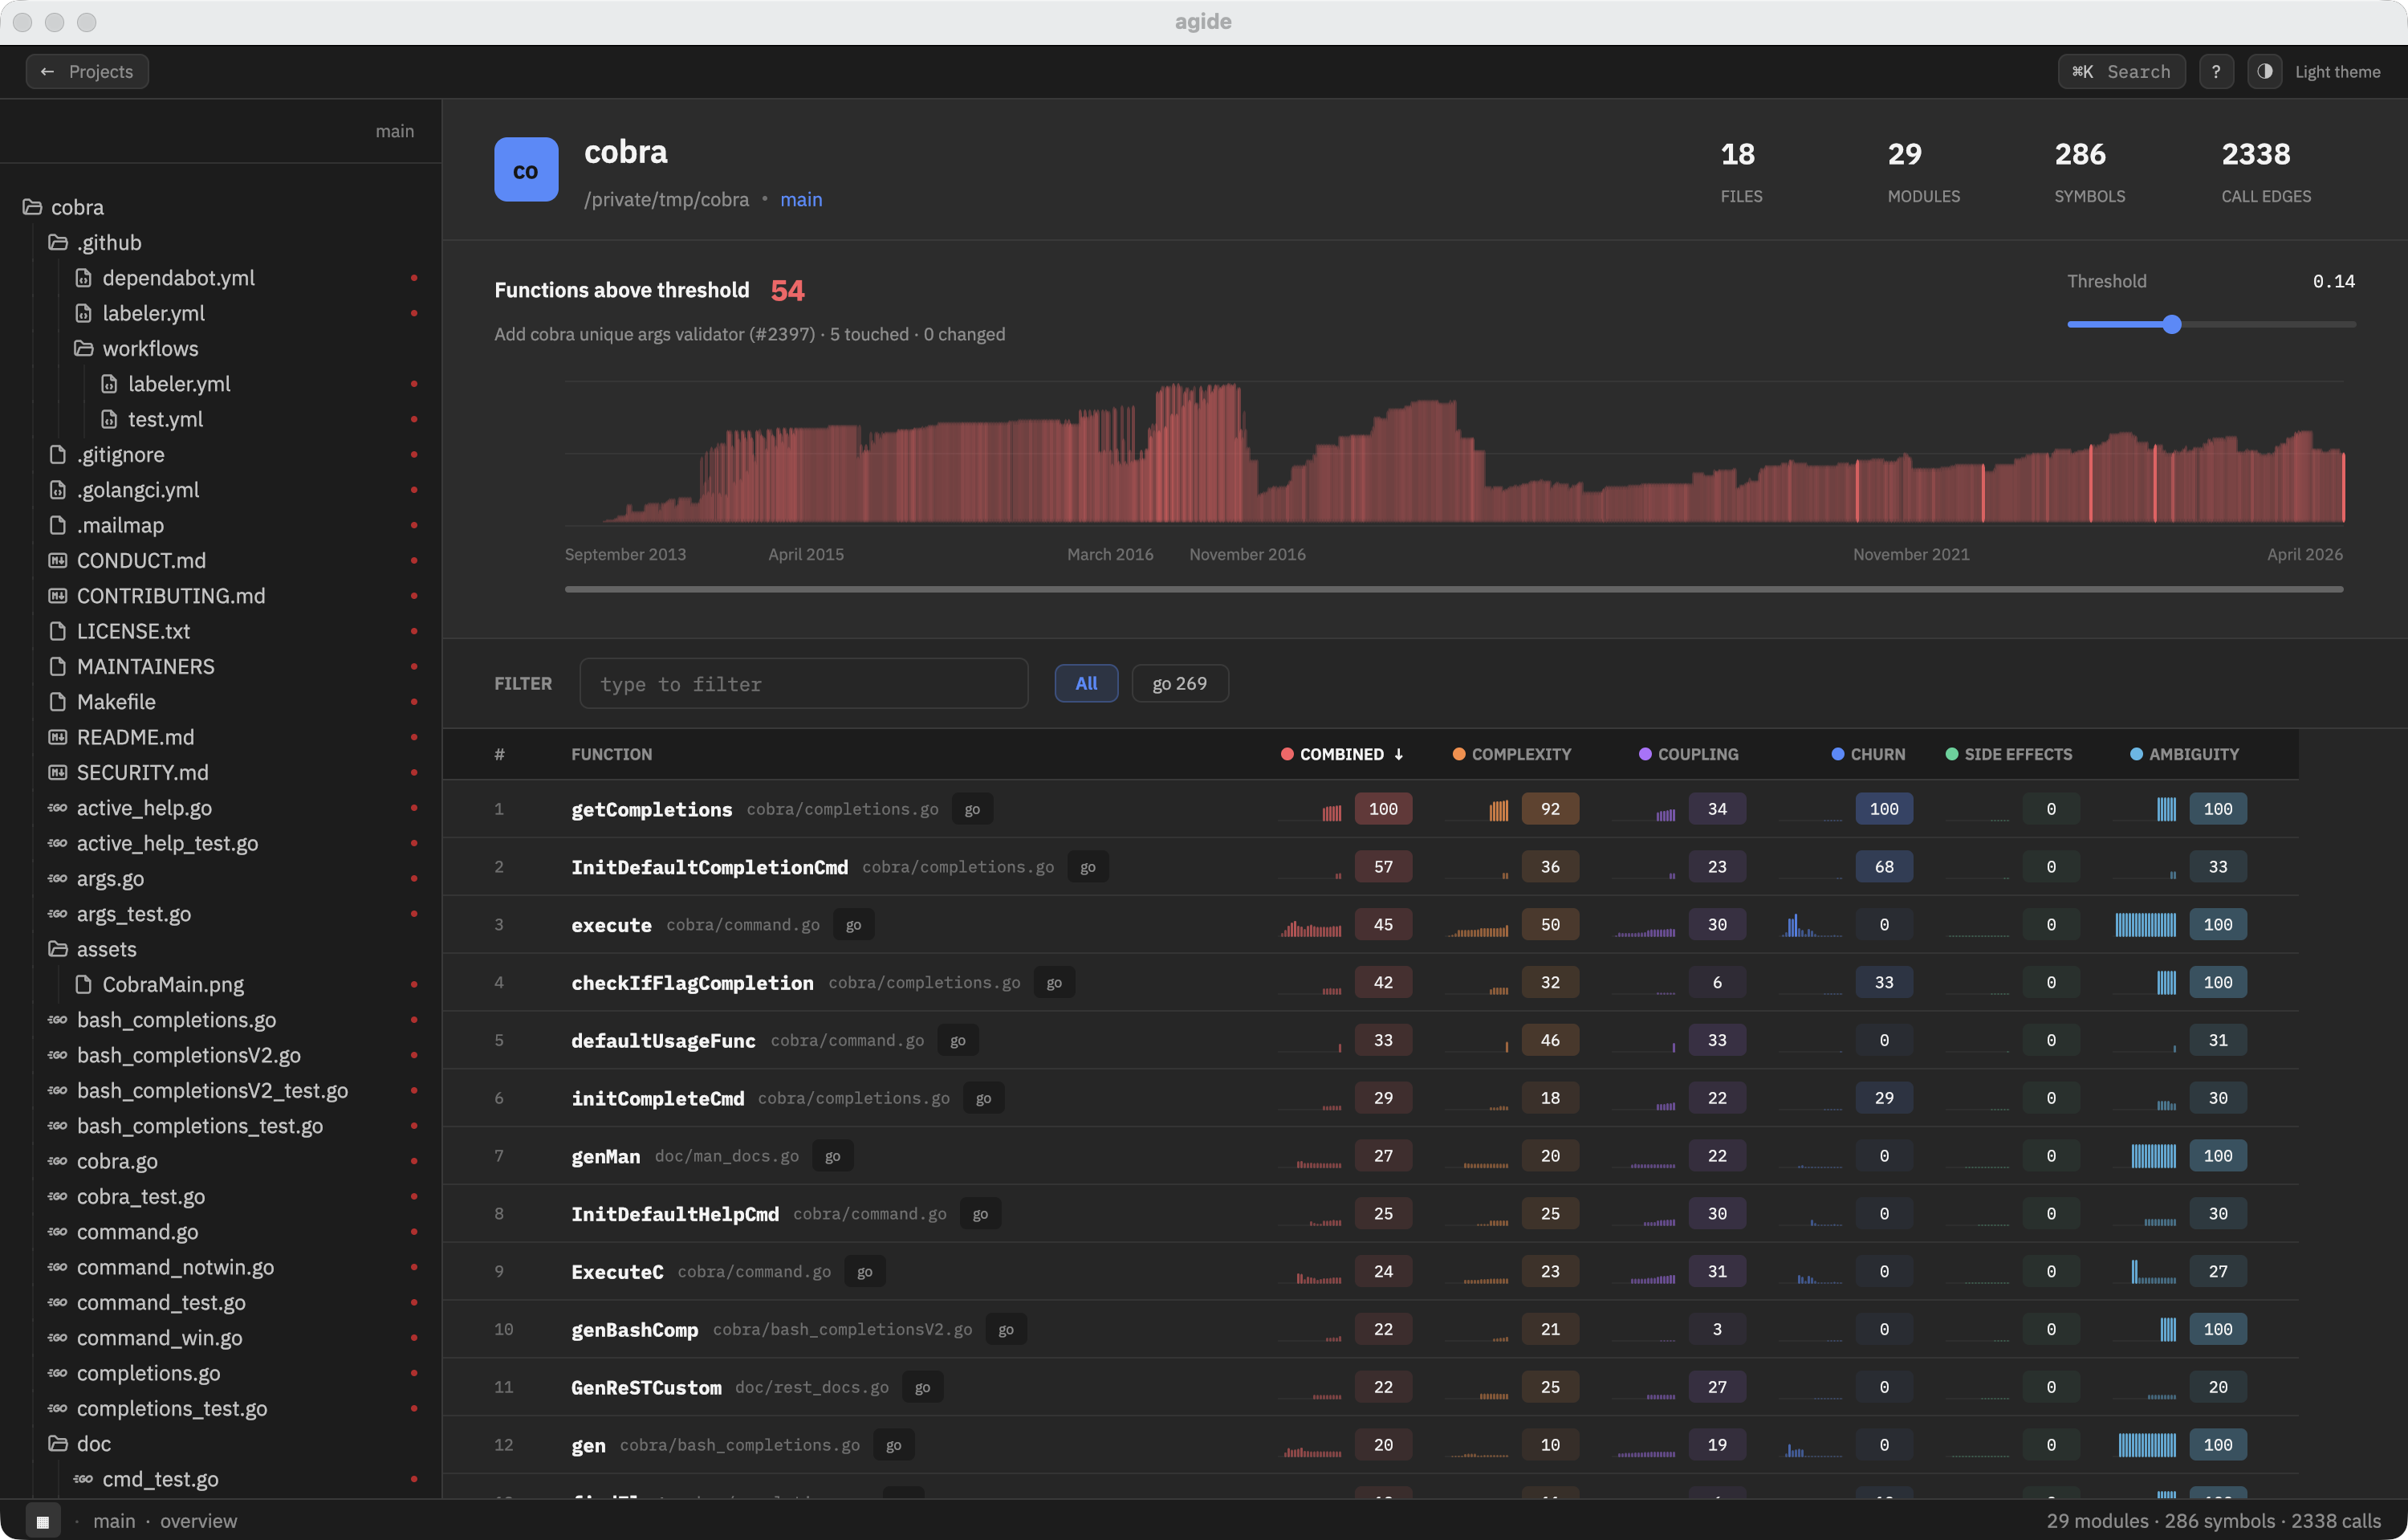Viewport: 2408px width, 1540px height.
Task: Click the README.md markdown icon
Action: [x=58, y=738]
